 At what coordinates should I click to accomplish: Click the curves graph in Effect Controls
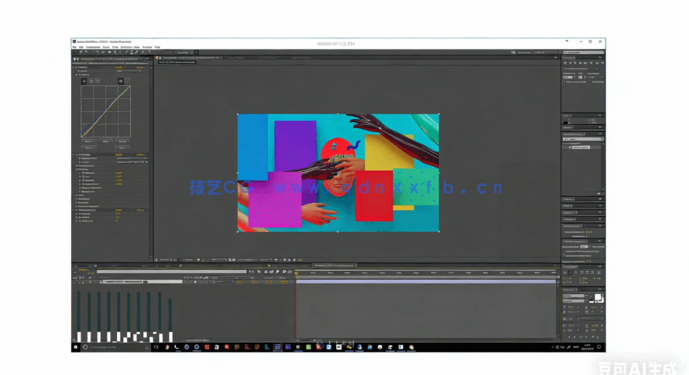105,111
